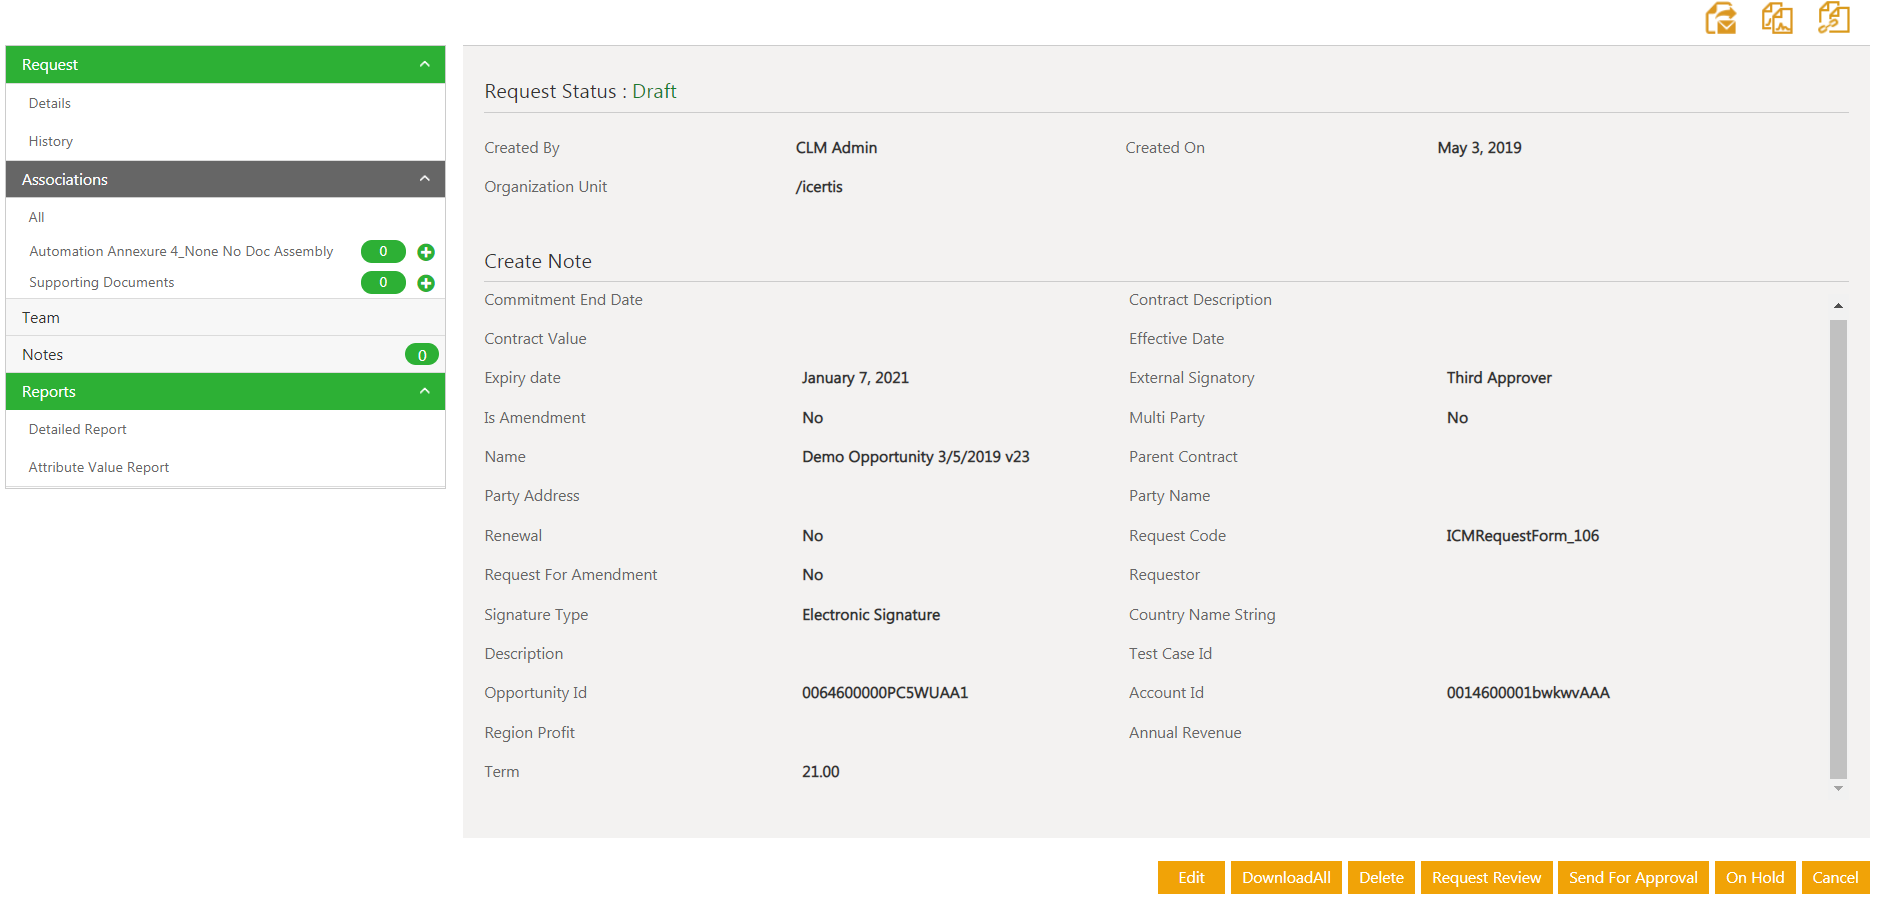Select the Team panel
The width and height of the screenshot is (1878, 900).
(x=41, y=318)
